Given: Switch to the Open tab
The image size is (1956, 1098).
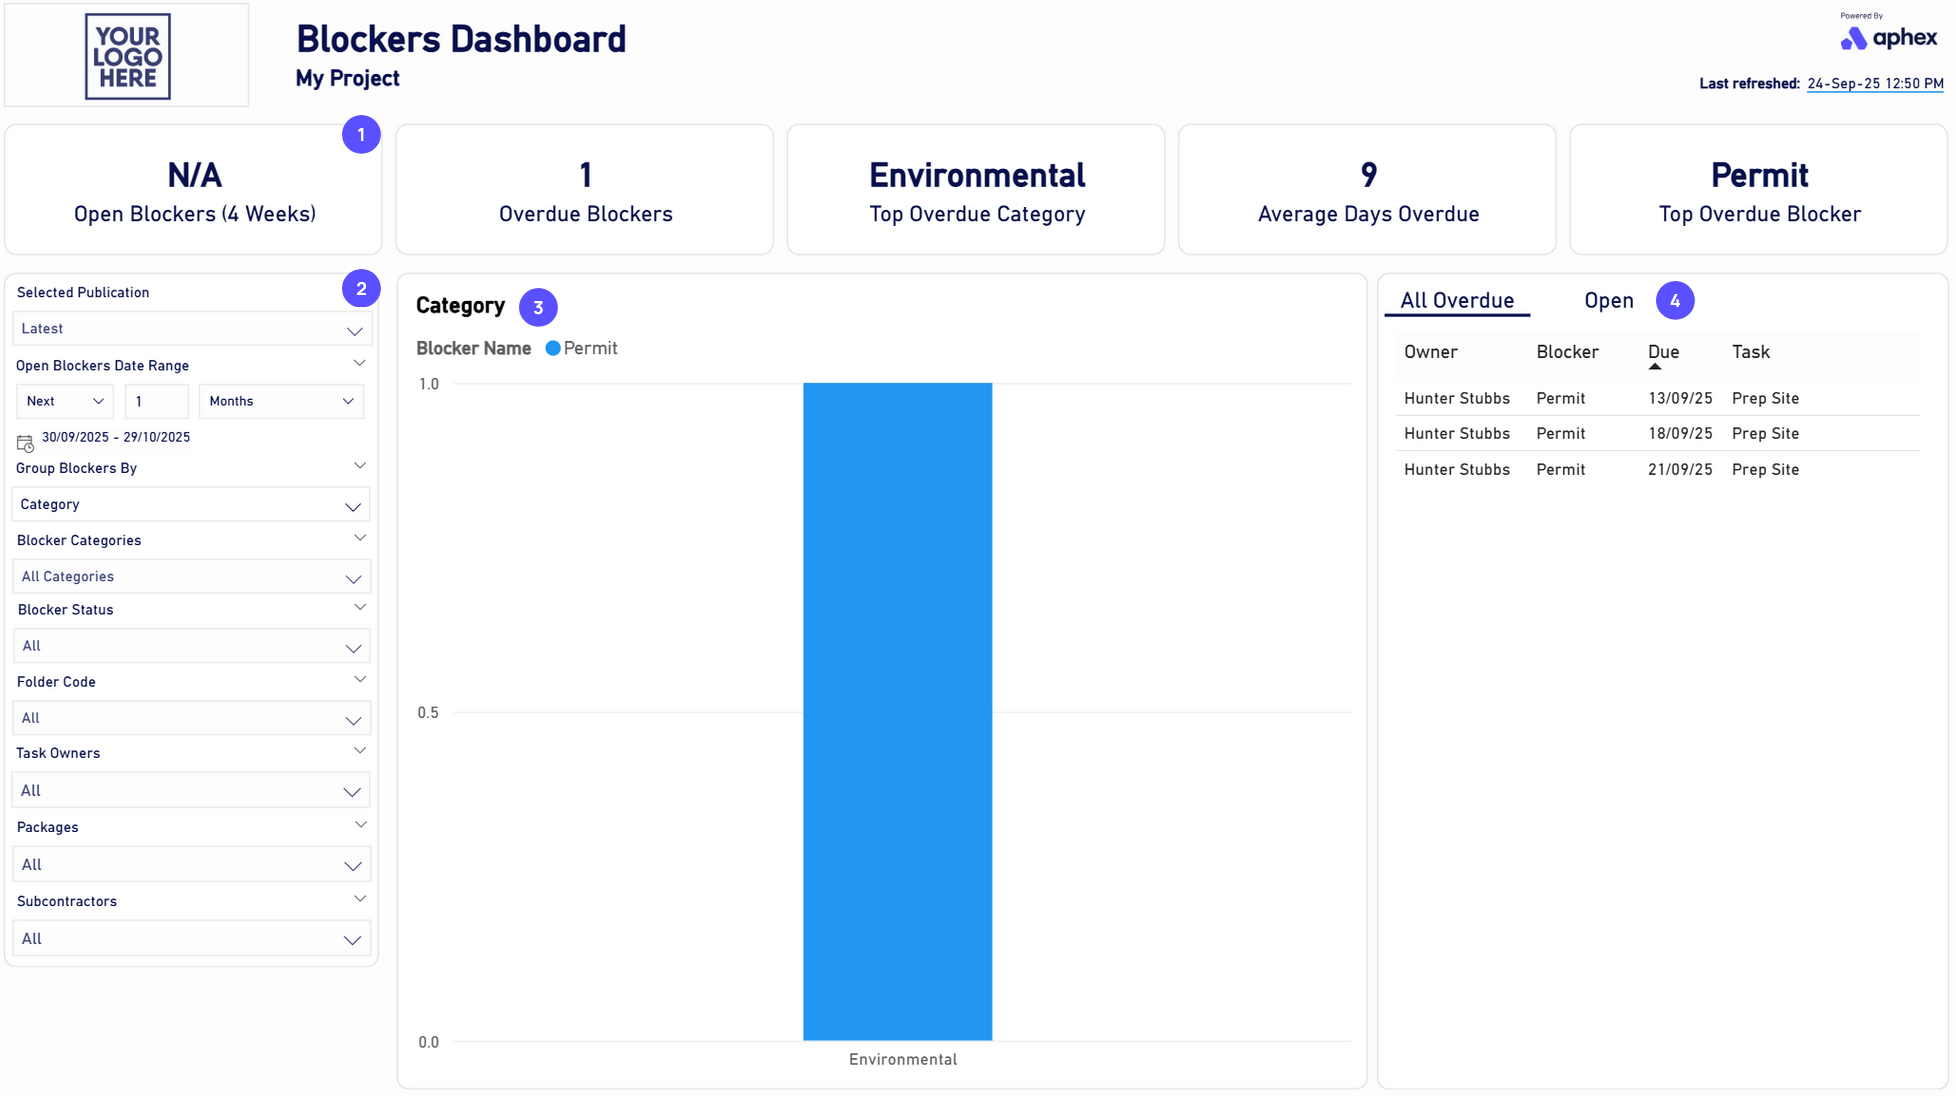Looking at the screenshot, I should point(1608,301).
